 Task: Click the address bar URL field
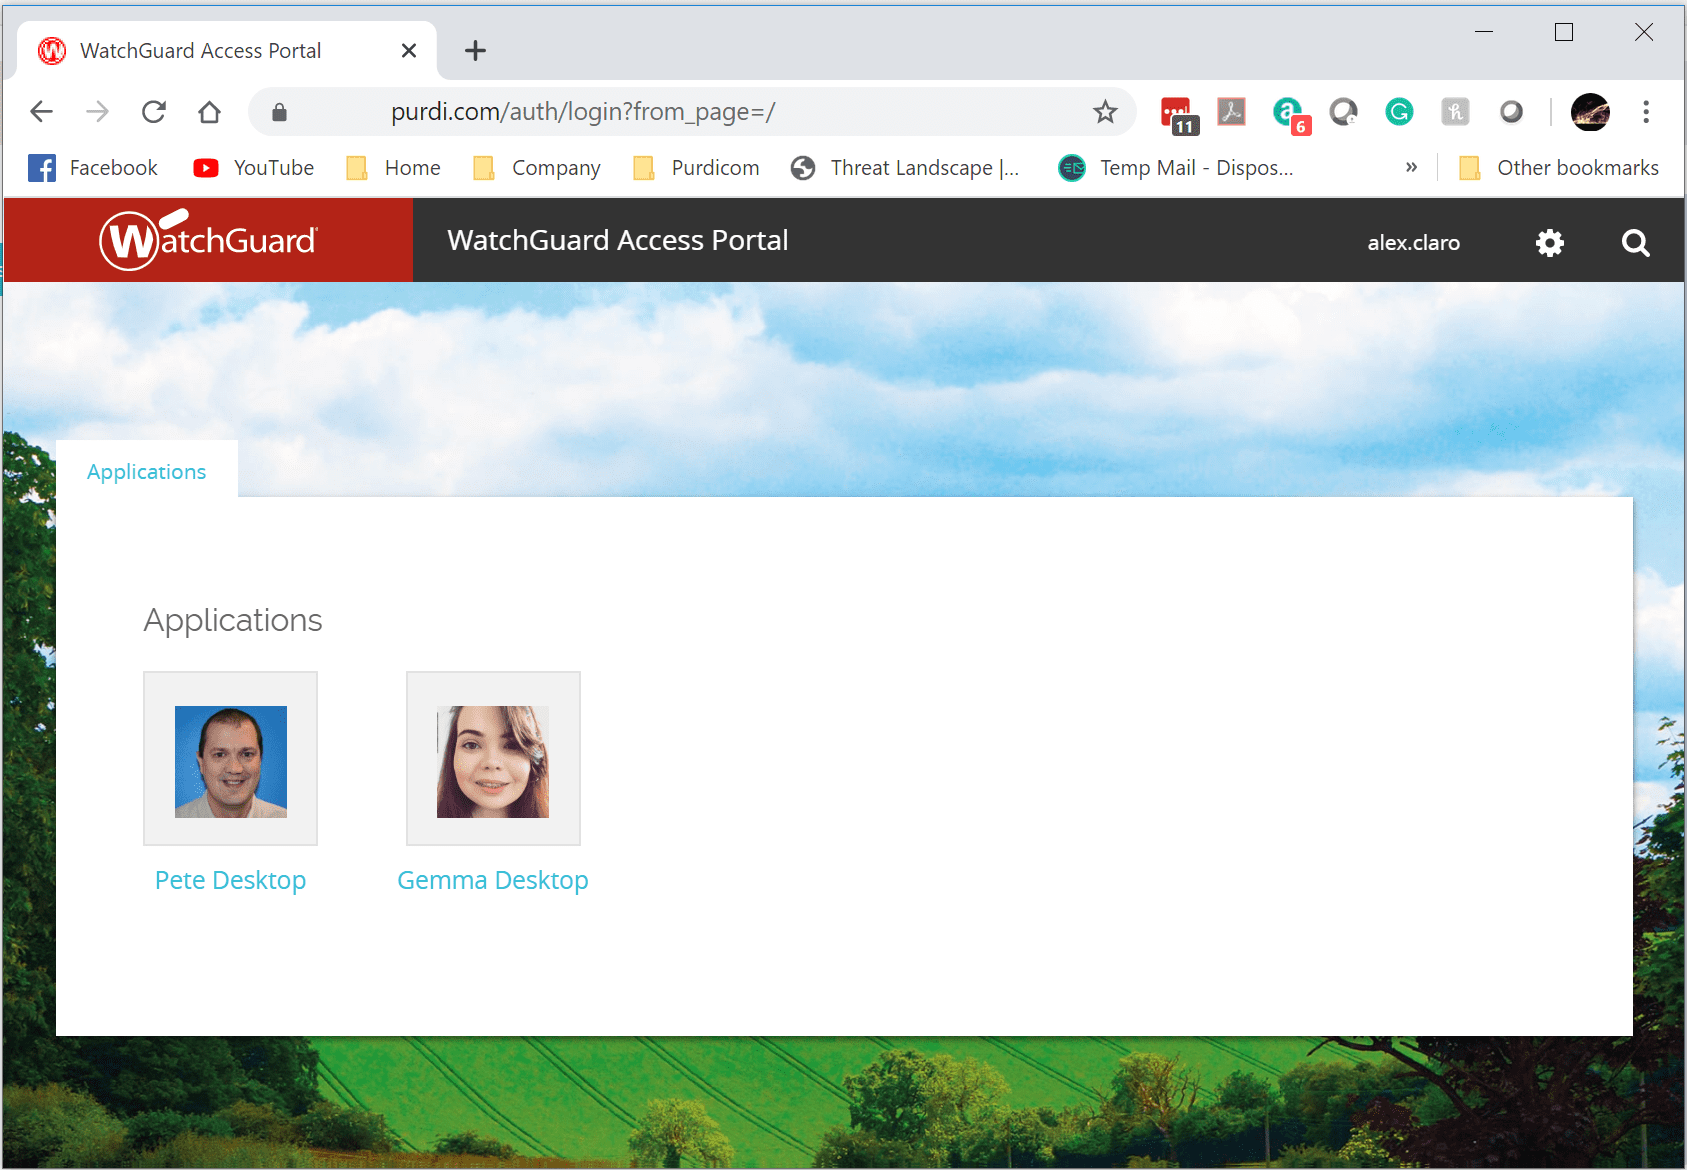[x=690, y=111]
